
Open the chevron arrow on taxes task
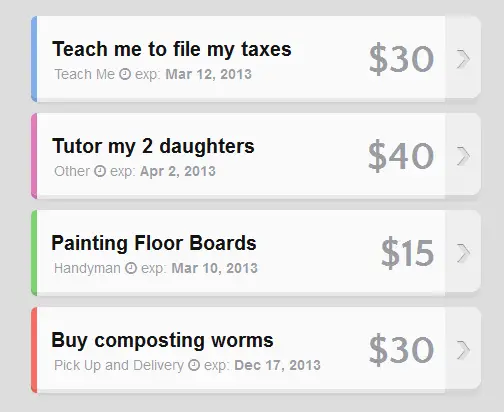coord(463,59)
